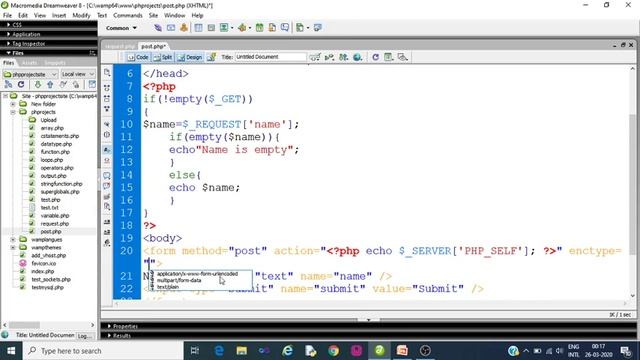Select request.php in file tree
The width and height of the screenshot is (640, 360).
point(55,224)
